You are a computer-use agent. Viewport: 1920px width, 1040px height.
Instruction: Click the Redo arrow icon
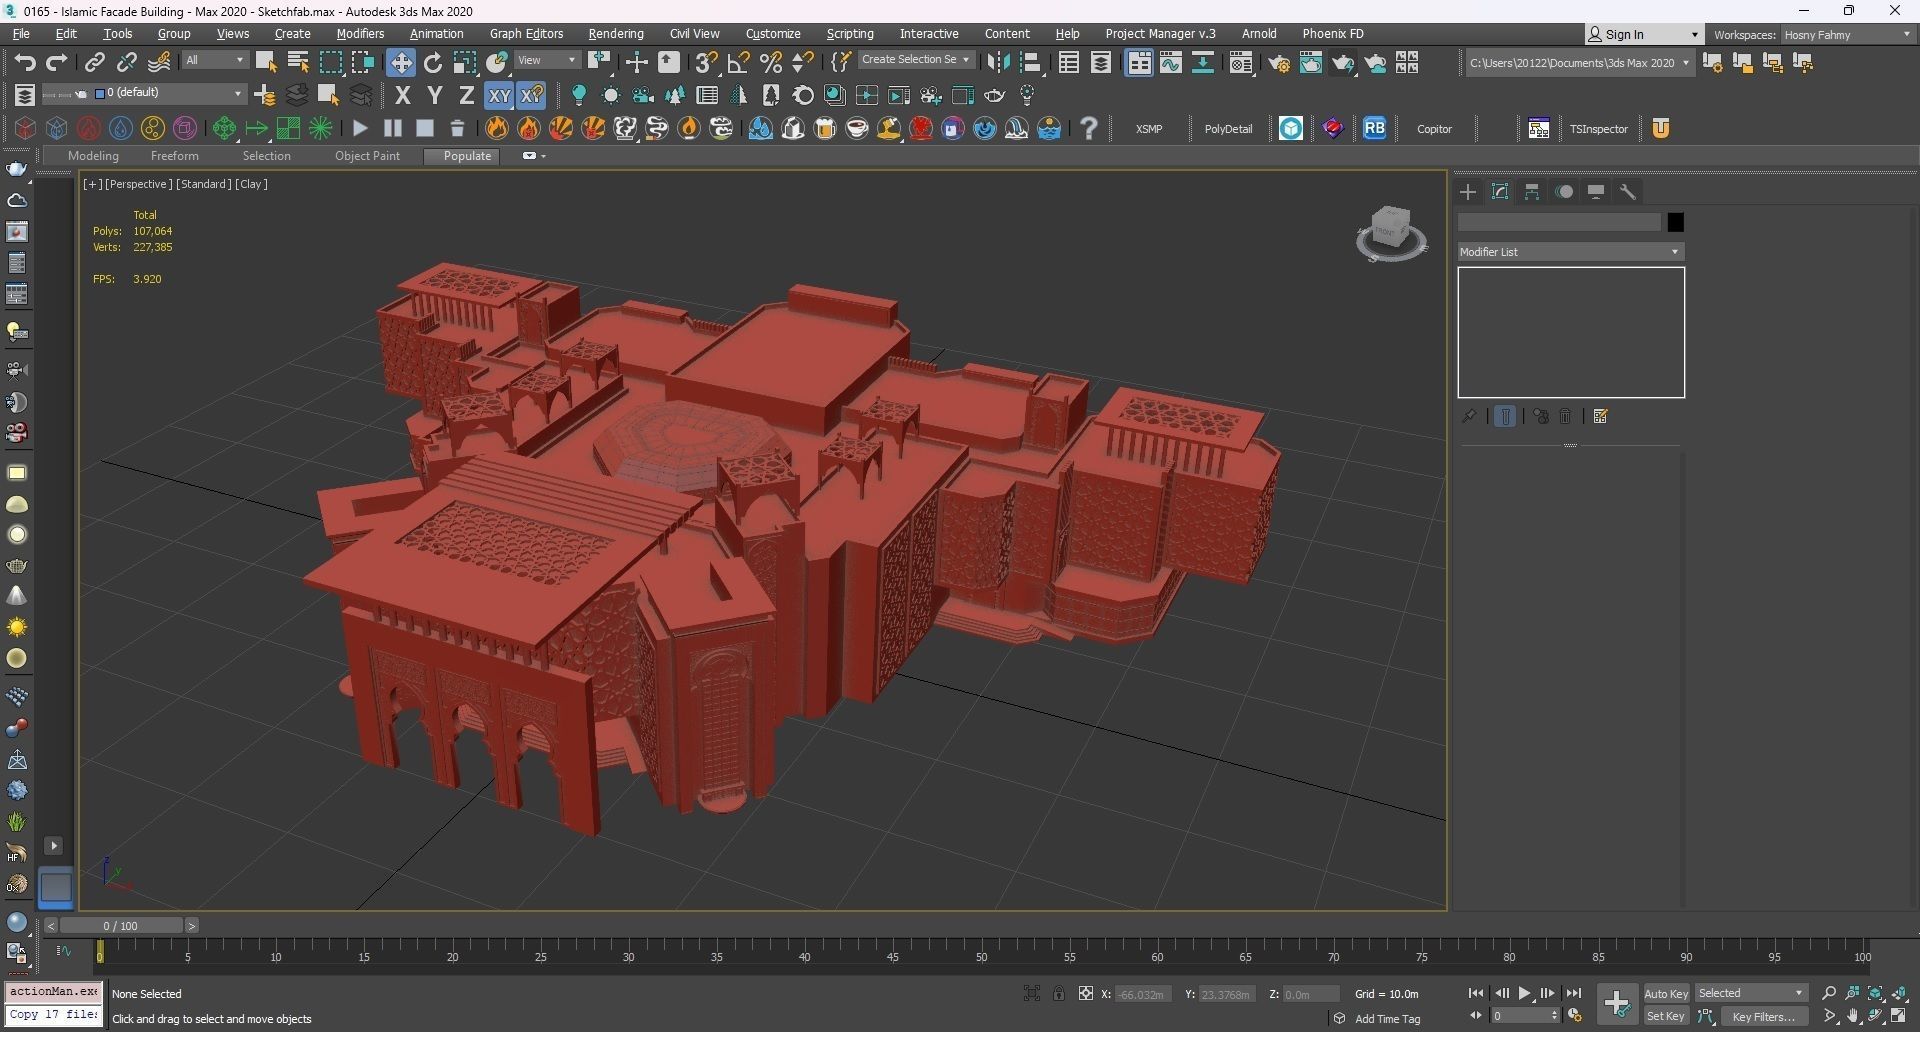pyautogui.click(x=57, y=62)
